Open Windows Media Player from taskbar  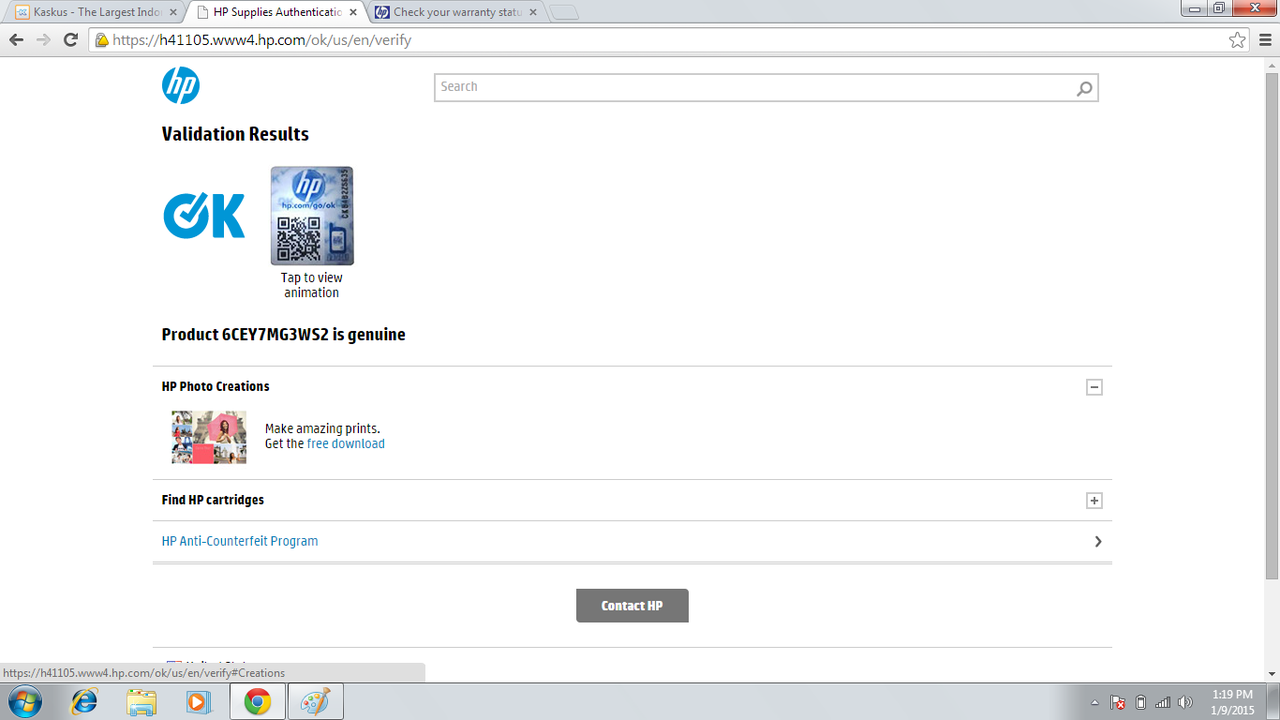point(199,702)
